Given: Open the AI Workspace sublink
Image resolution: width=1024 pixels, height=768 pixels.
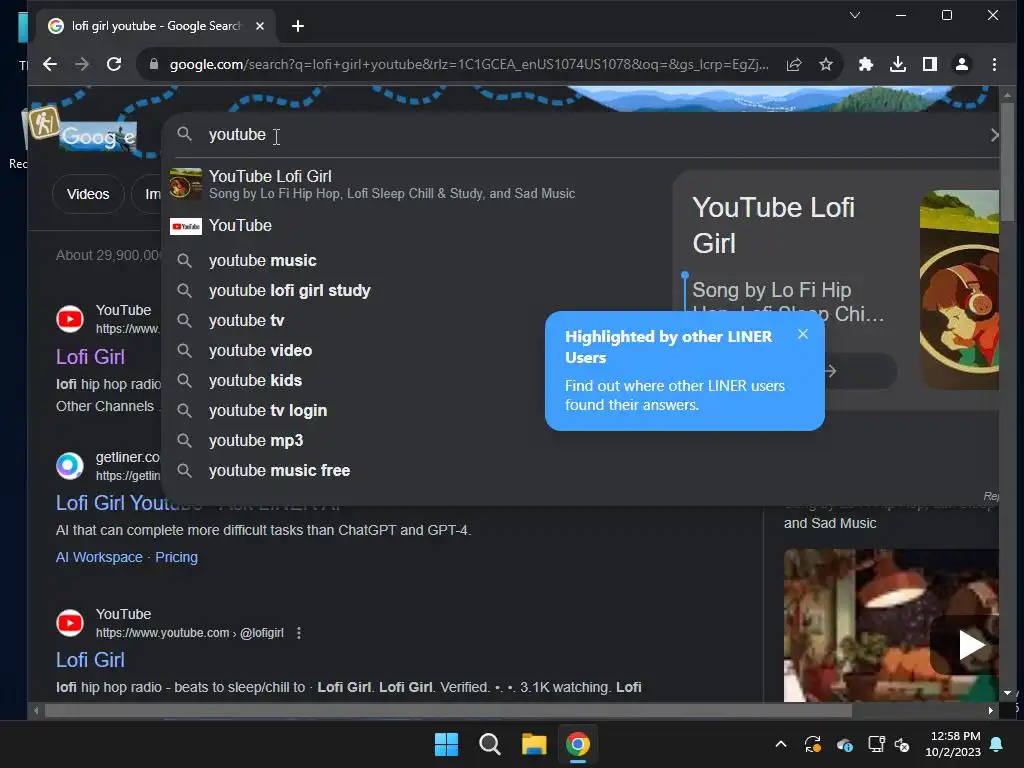Looking at the screenshot, I should [99, 557].
